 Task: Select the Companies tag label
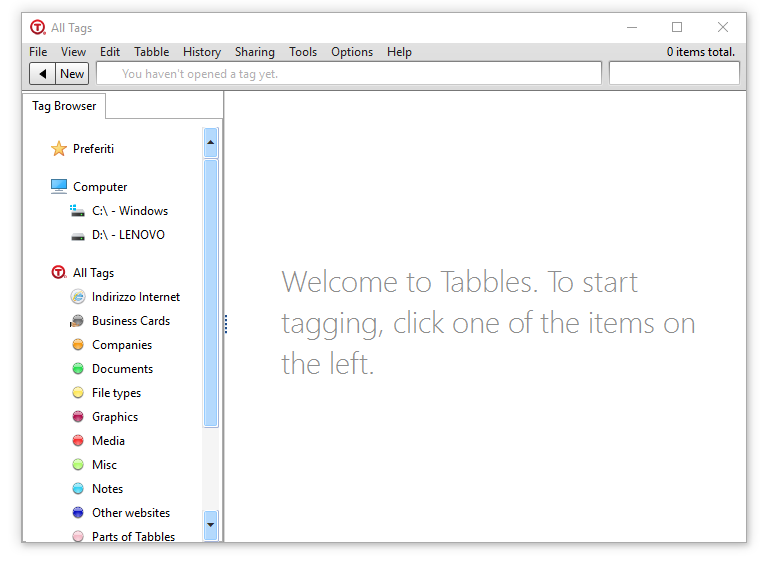122,345
